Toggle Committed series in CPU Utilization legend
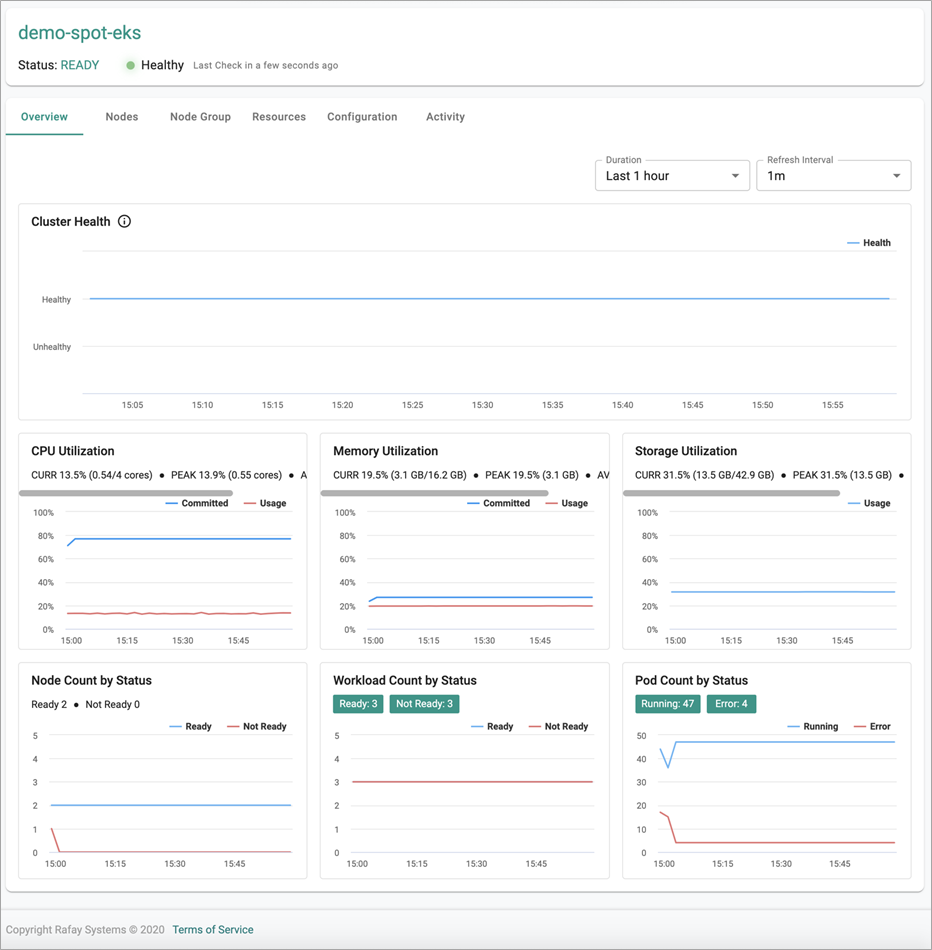The width and height of the screenshot is (932, 950). tap(197, 503)
